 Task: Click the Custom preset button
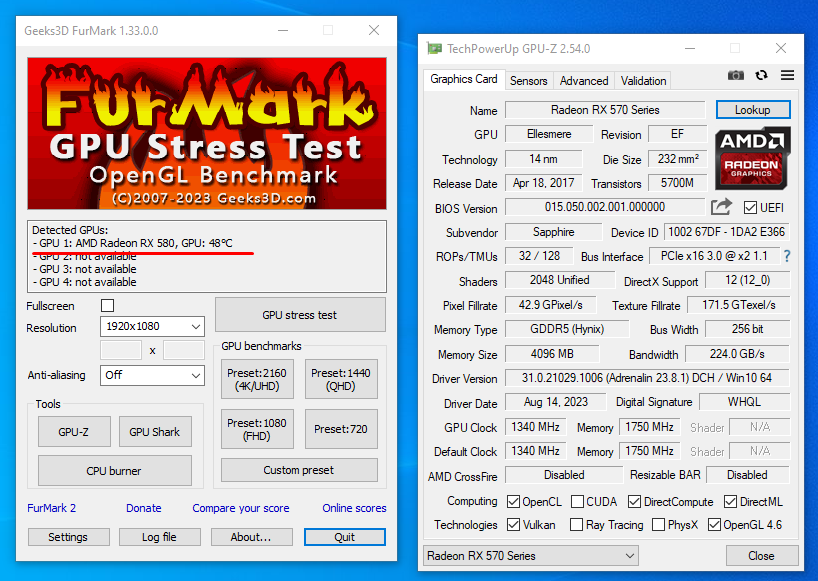tap(299, 470)
